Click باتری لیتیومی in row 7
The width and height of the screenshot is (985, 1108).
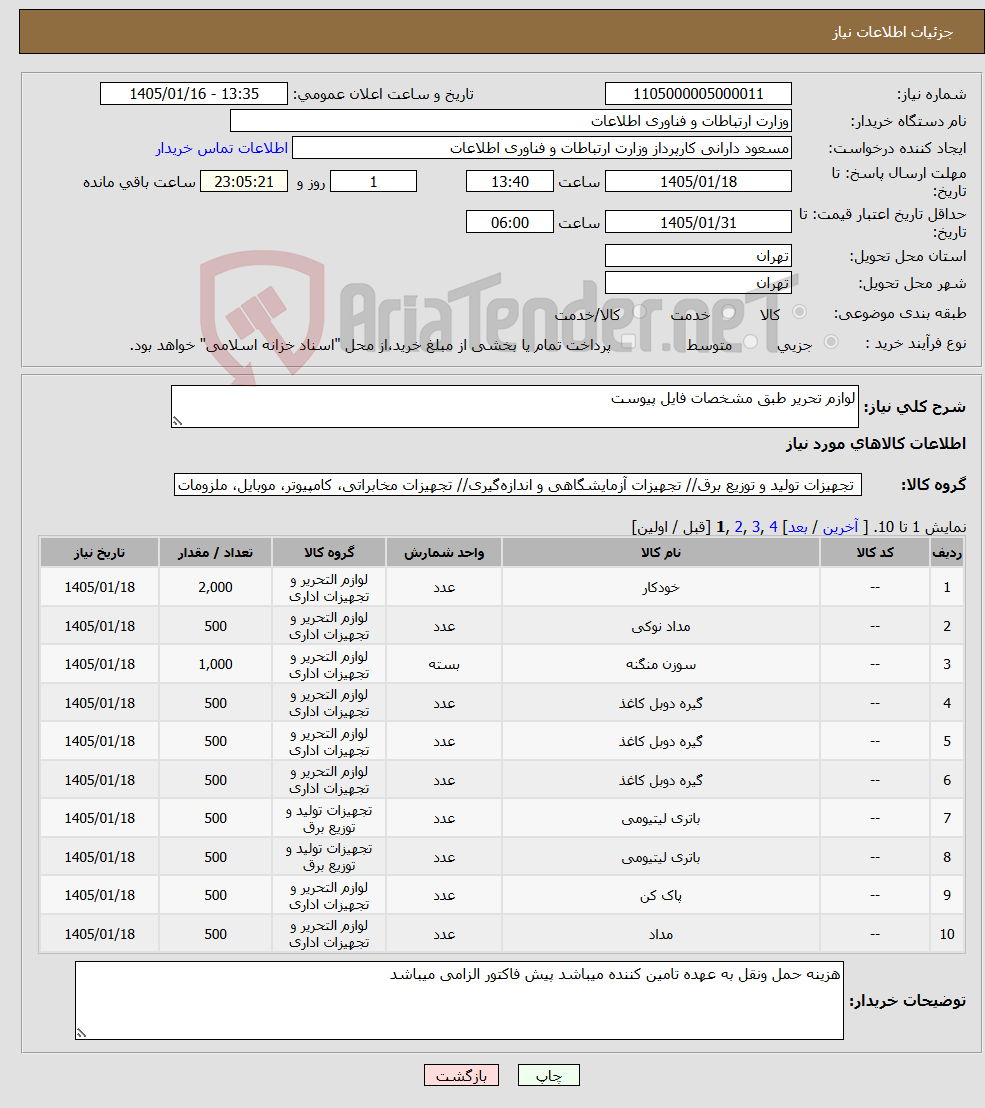coord(661,818)
